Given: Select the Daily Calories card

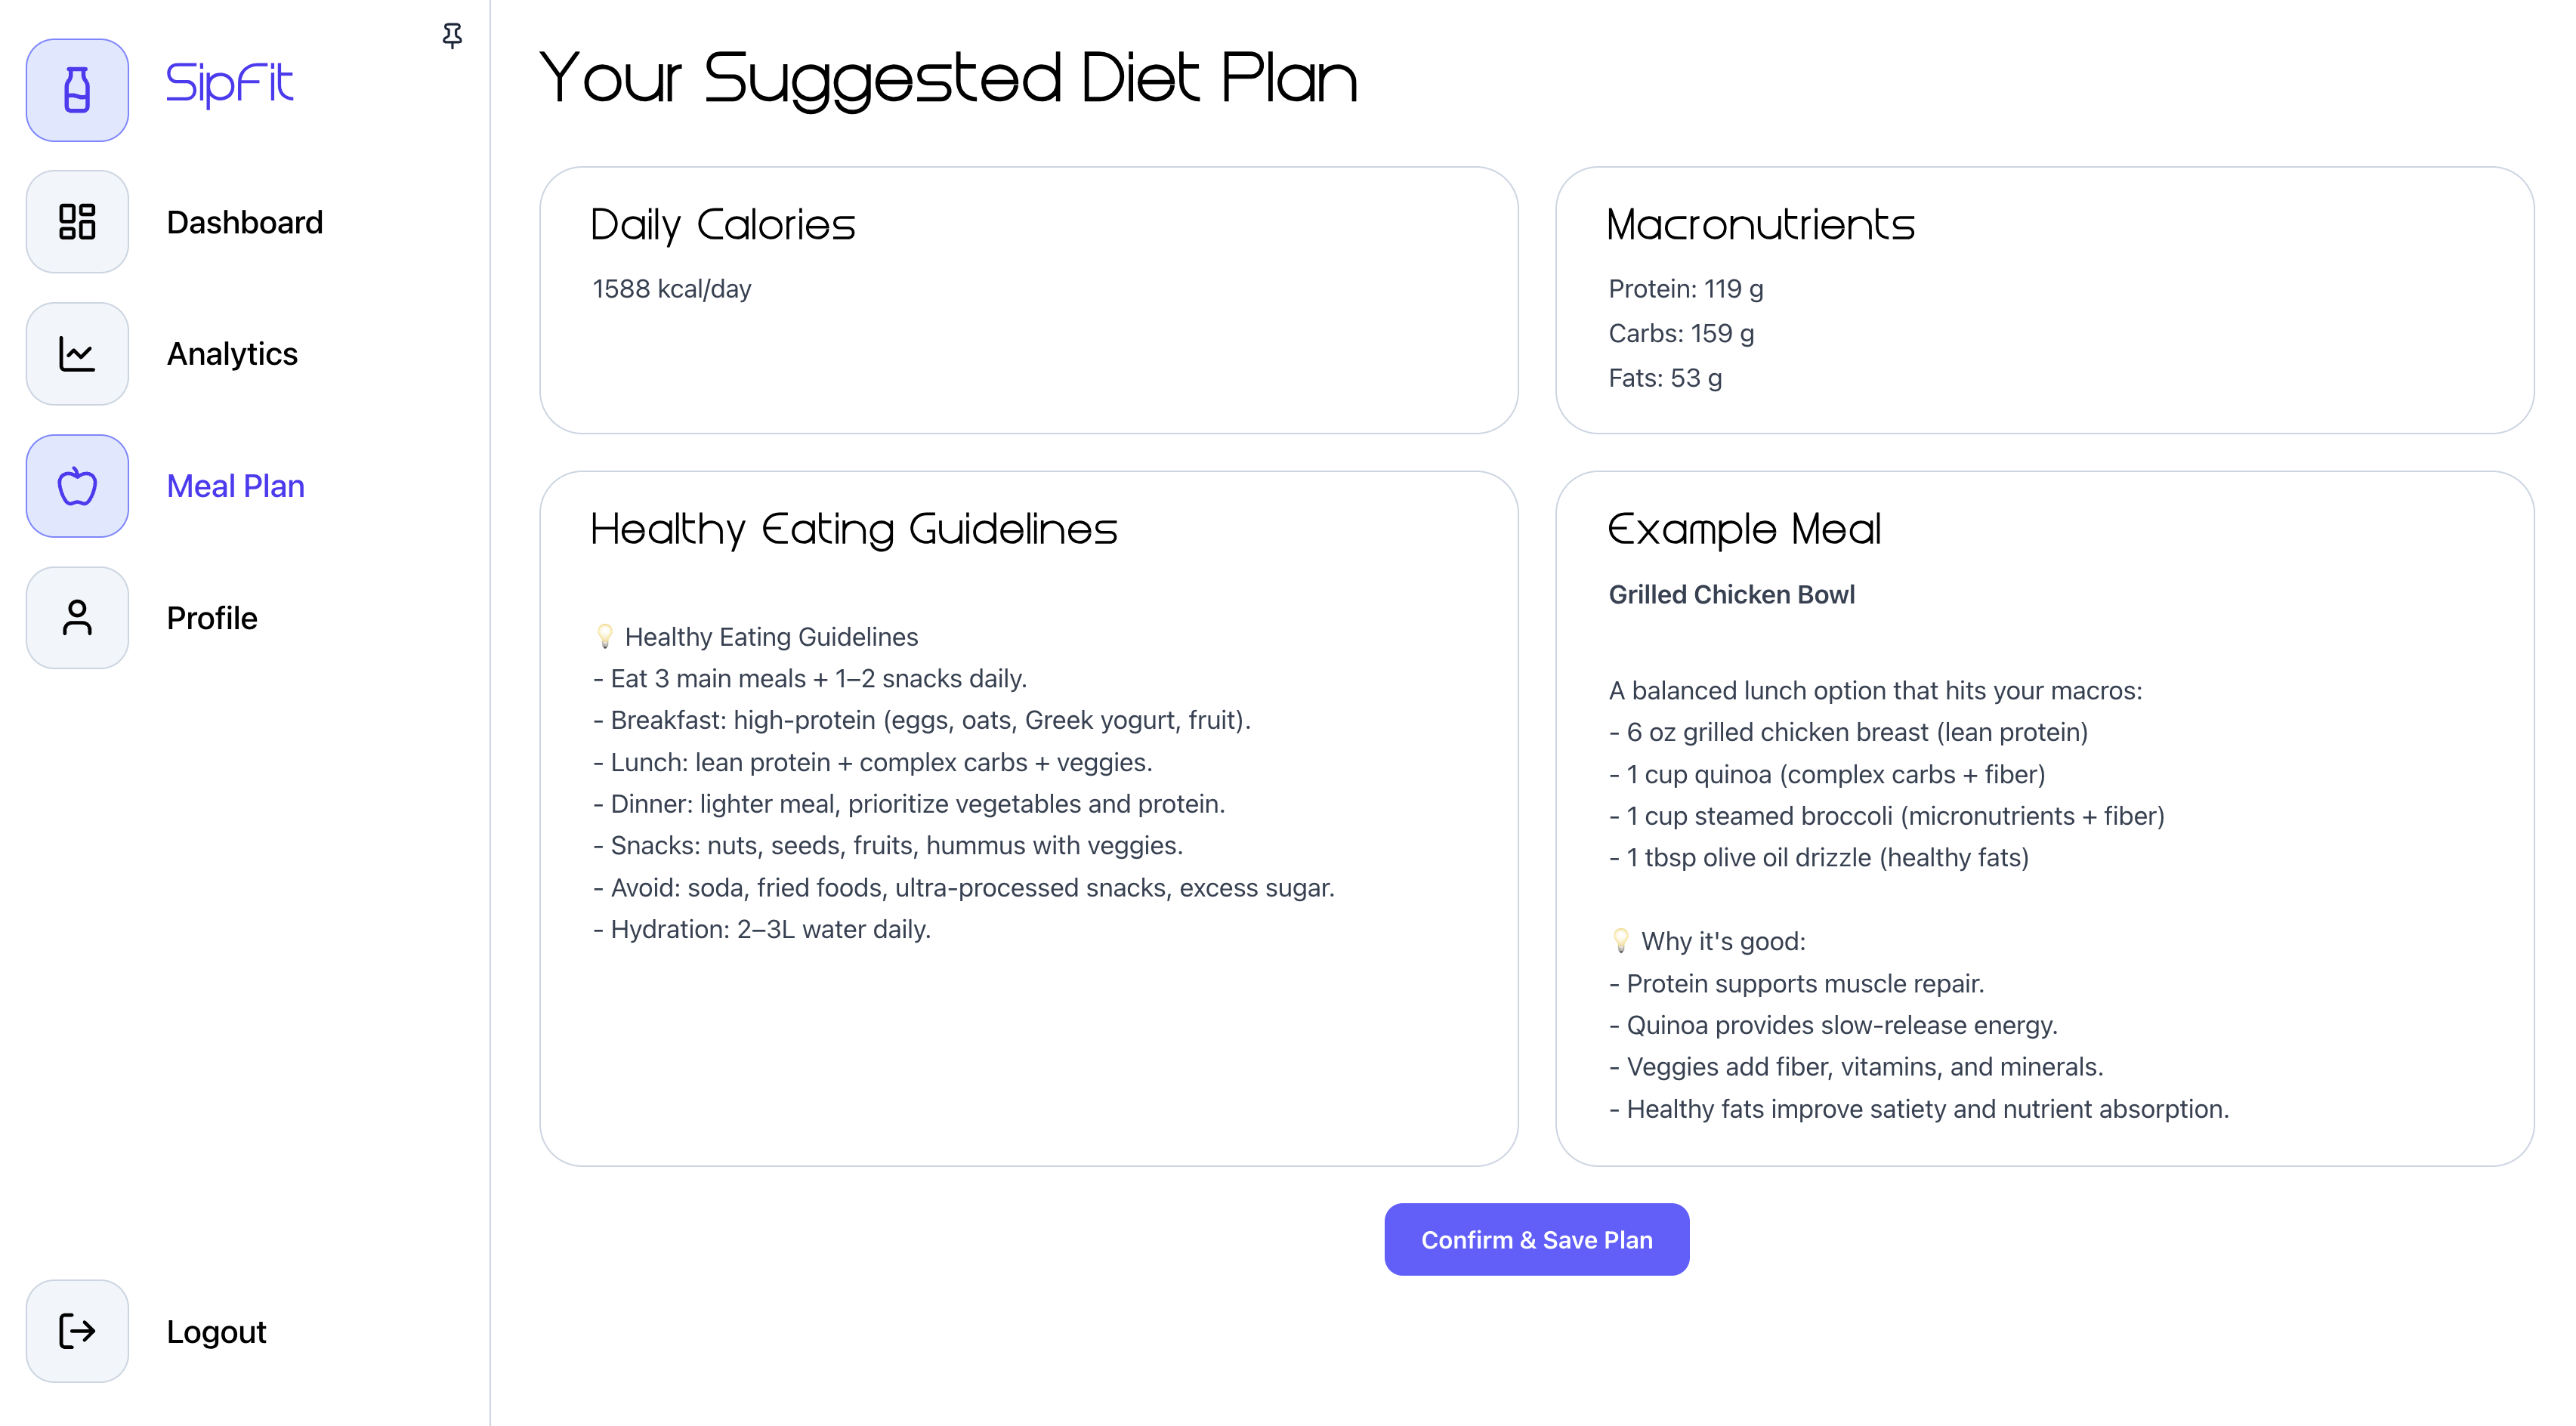Looking at the screenshot, I should click(x=1028, y=300).
